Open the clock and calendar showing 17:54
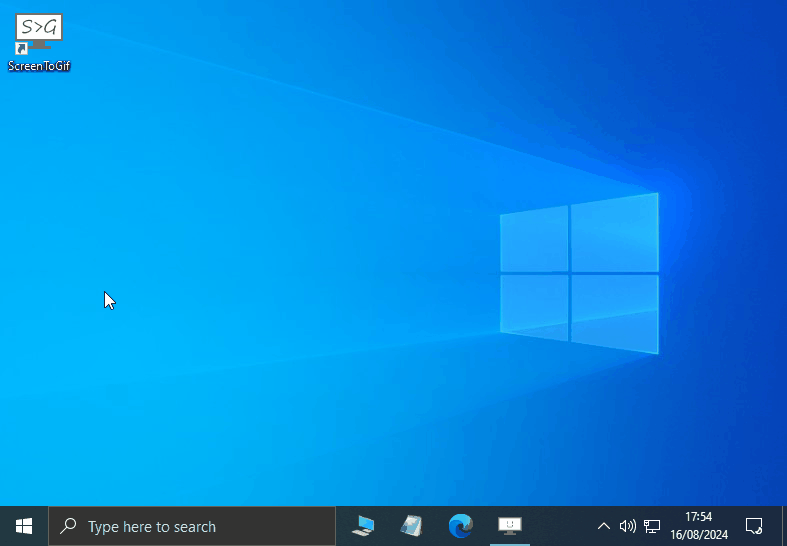 coord(699,526)
